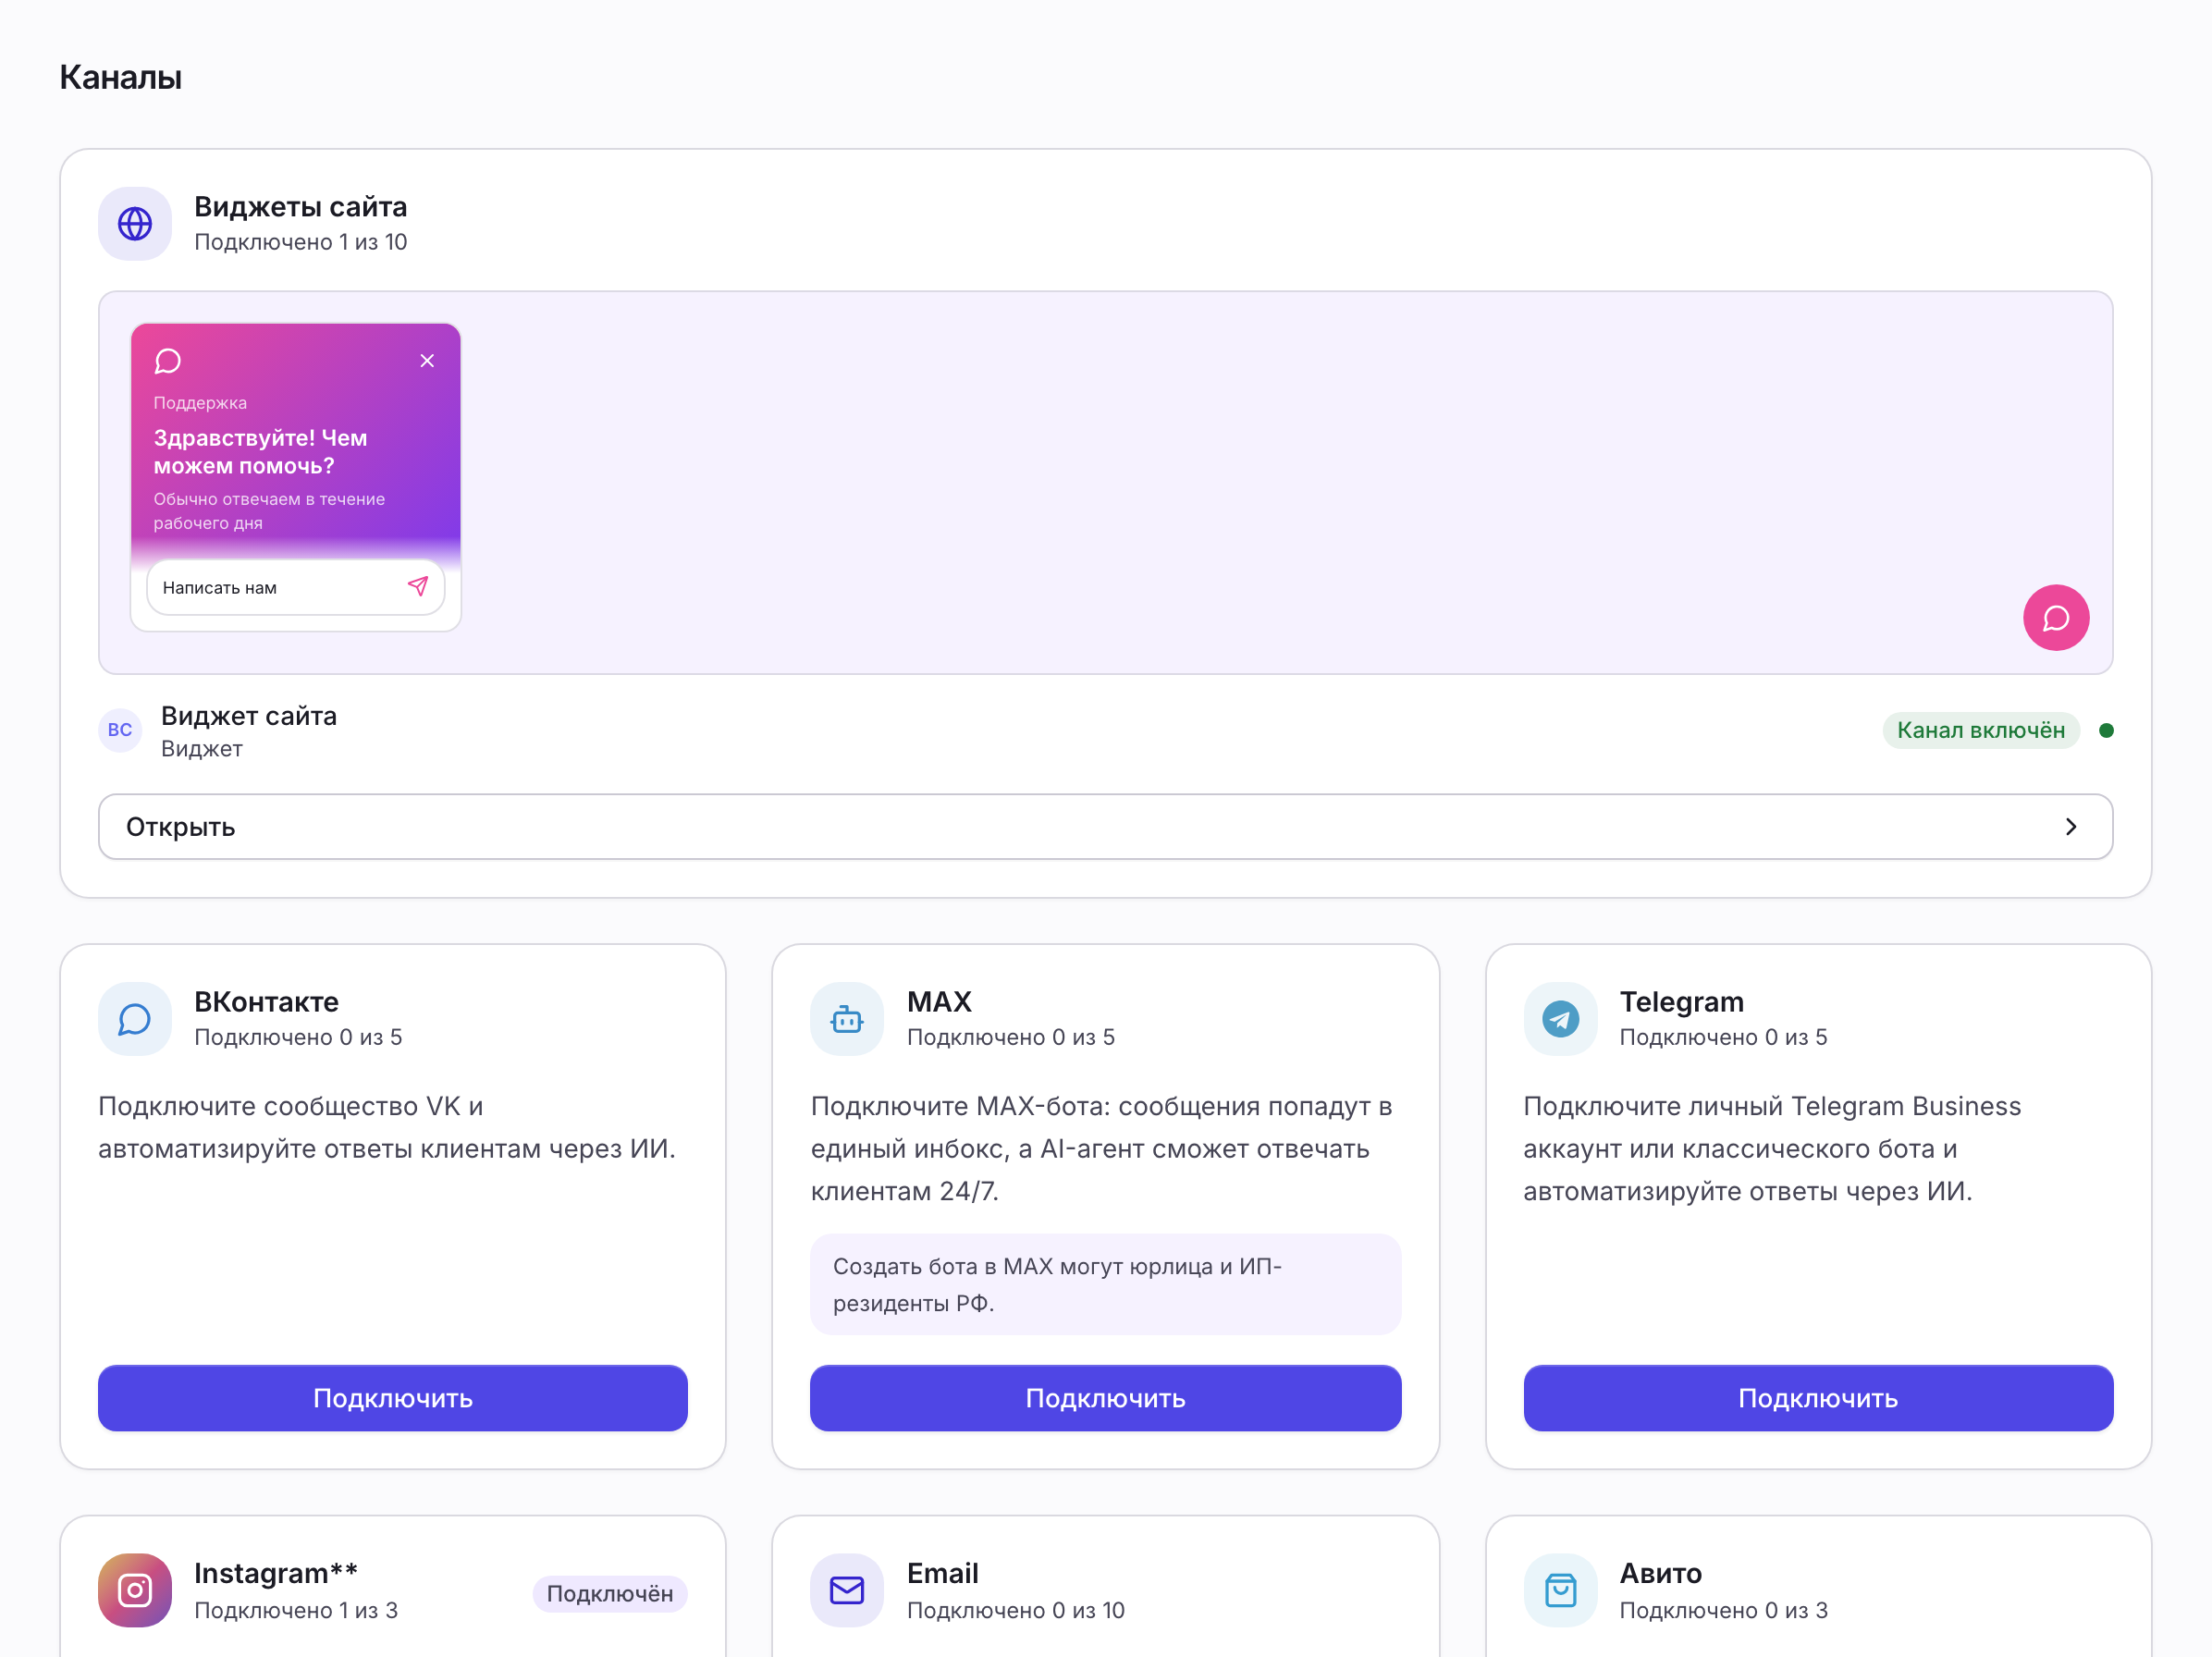Screen dimensions: 2212x1657
Task: Connect Telegram with the Подключить button
Action: coord(1818,1398)
